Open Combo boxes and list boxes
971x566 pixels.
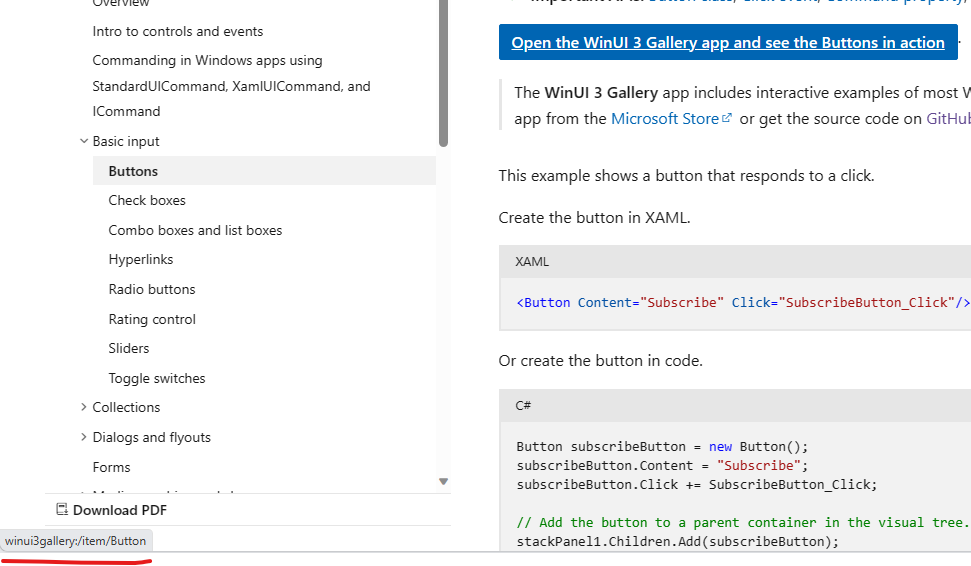tap(195, 230)
